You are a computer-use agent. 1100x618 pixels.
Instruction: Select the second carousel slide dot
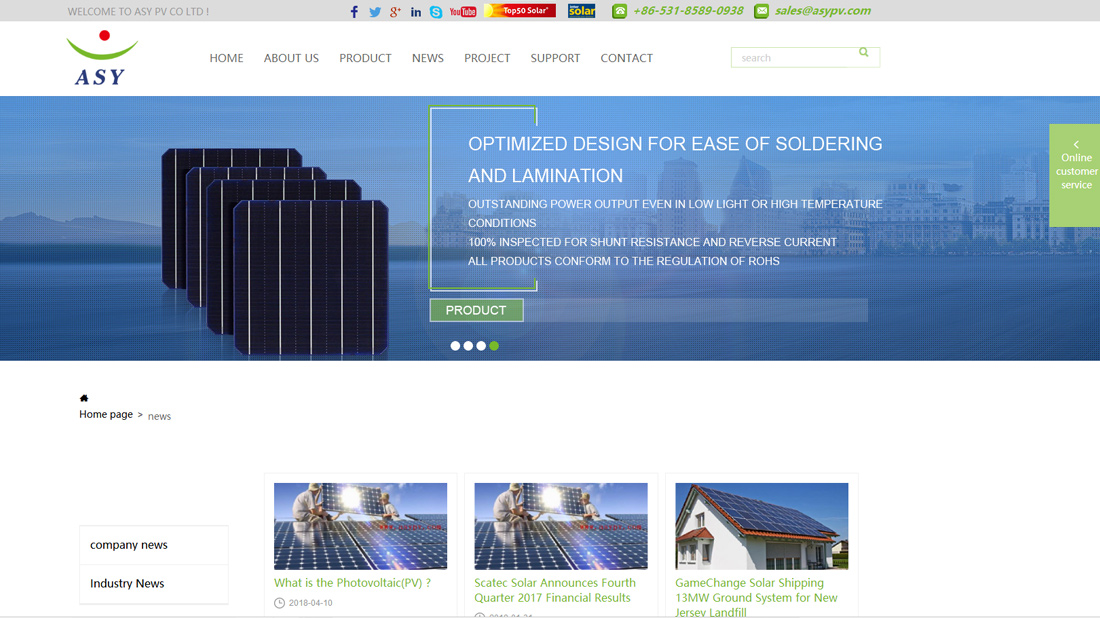point(468,346)
